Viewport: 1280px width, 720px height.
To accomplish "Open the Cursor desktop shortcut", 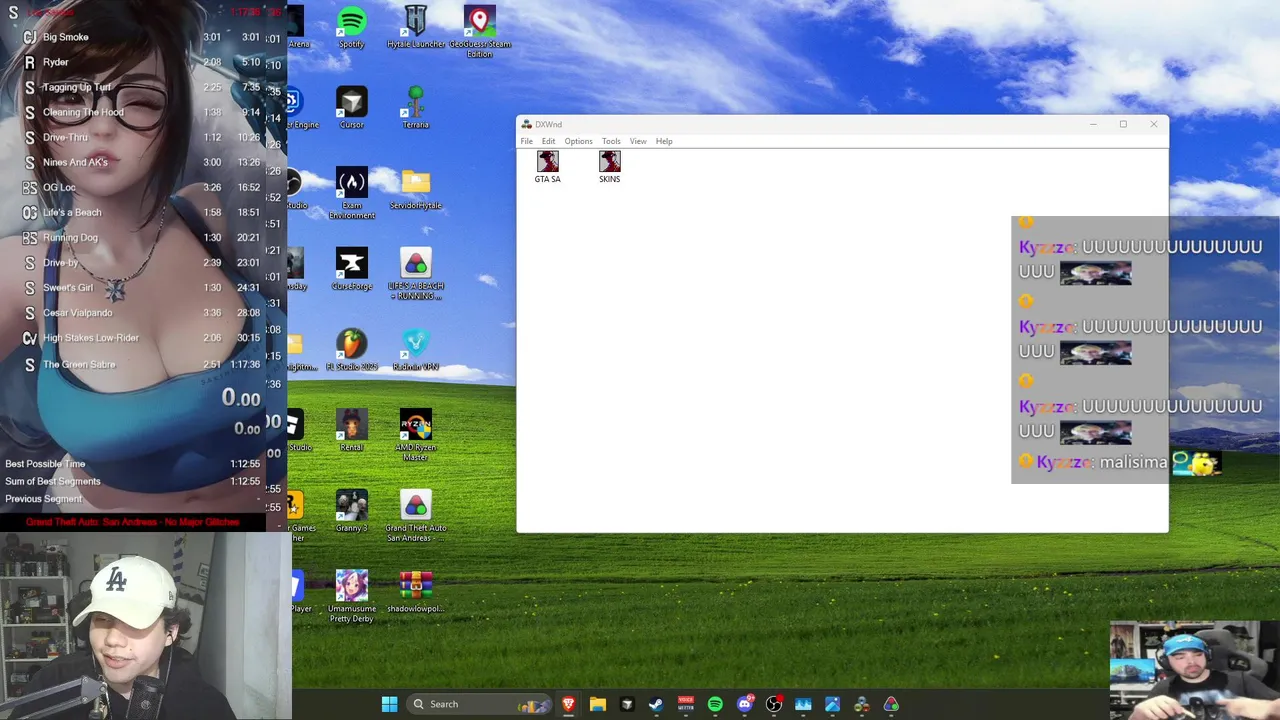I will click(x=351, y=108).
